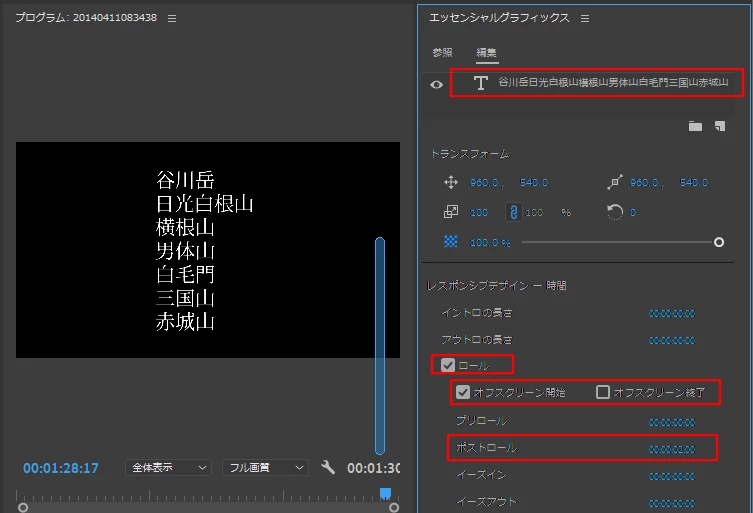This screenshot has width=753, height=513.
Task: Click the current timecode 00:01:28:17
Action: (61, 468)
